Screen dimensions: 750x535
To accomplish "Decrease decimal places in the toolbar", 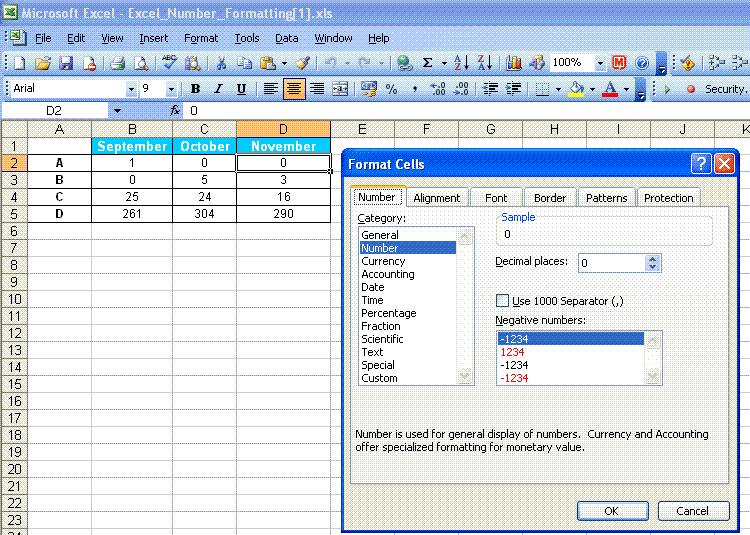I will click(461, 89).
